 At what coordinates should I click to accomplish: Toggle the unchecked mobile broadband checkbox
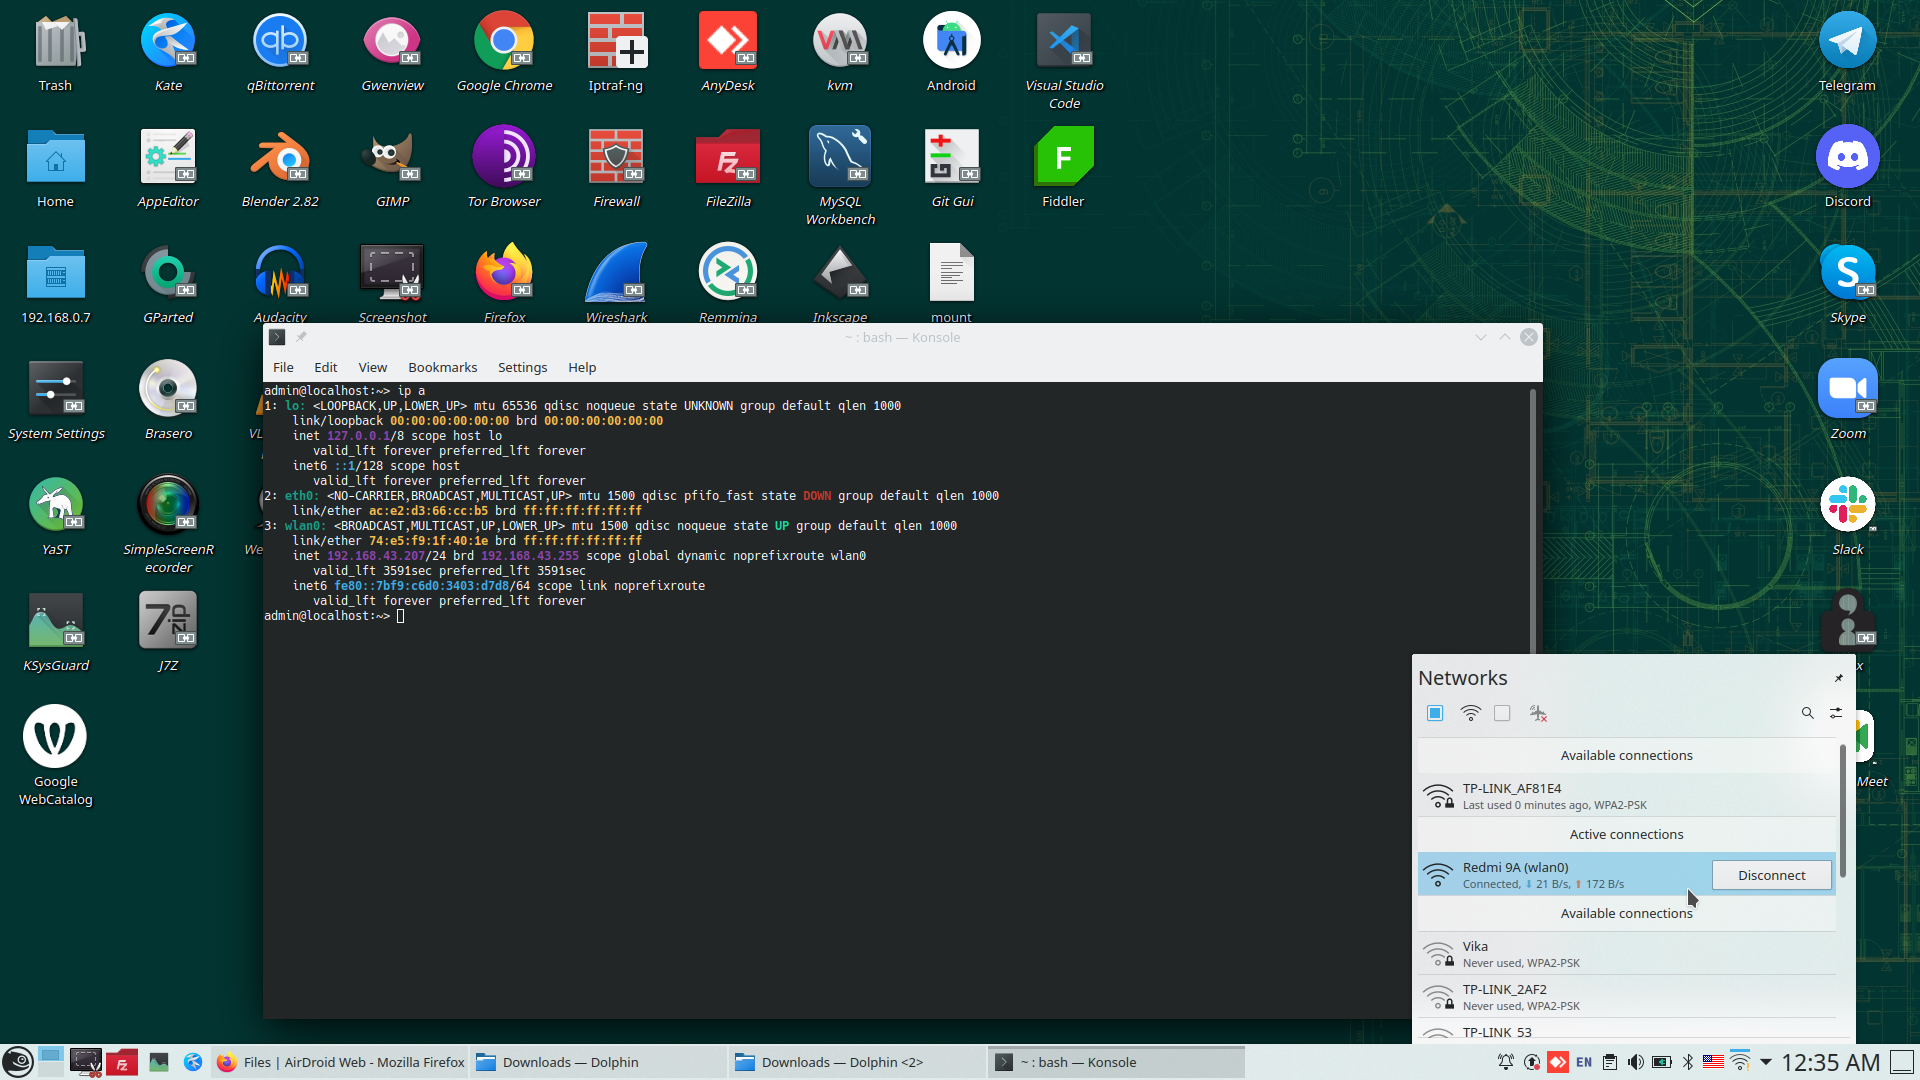(1502, 713)
